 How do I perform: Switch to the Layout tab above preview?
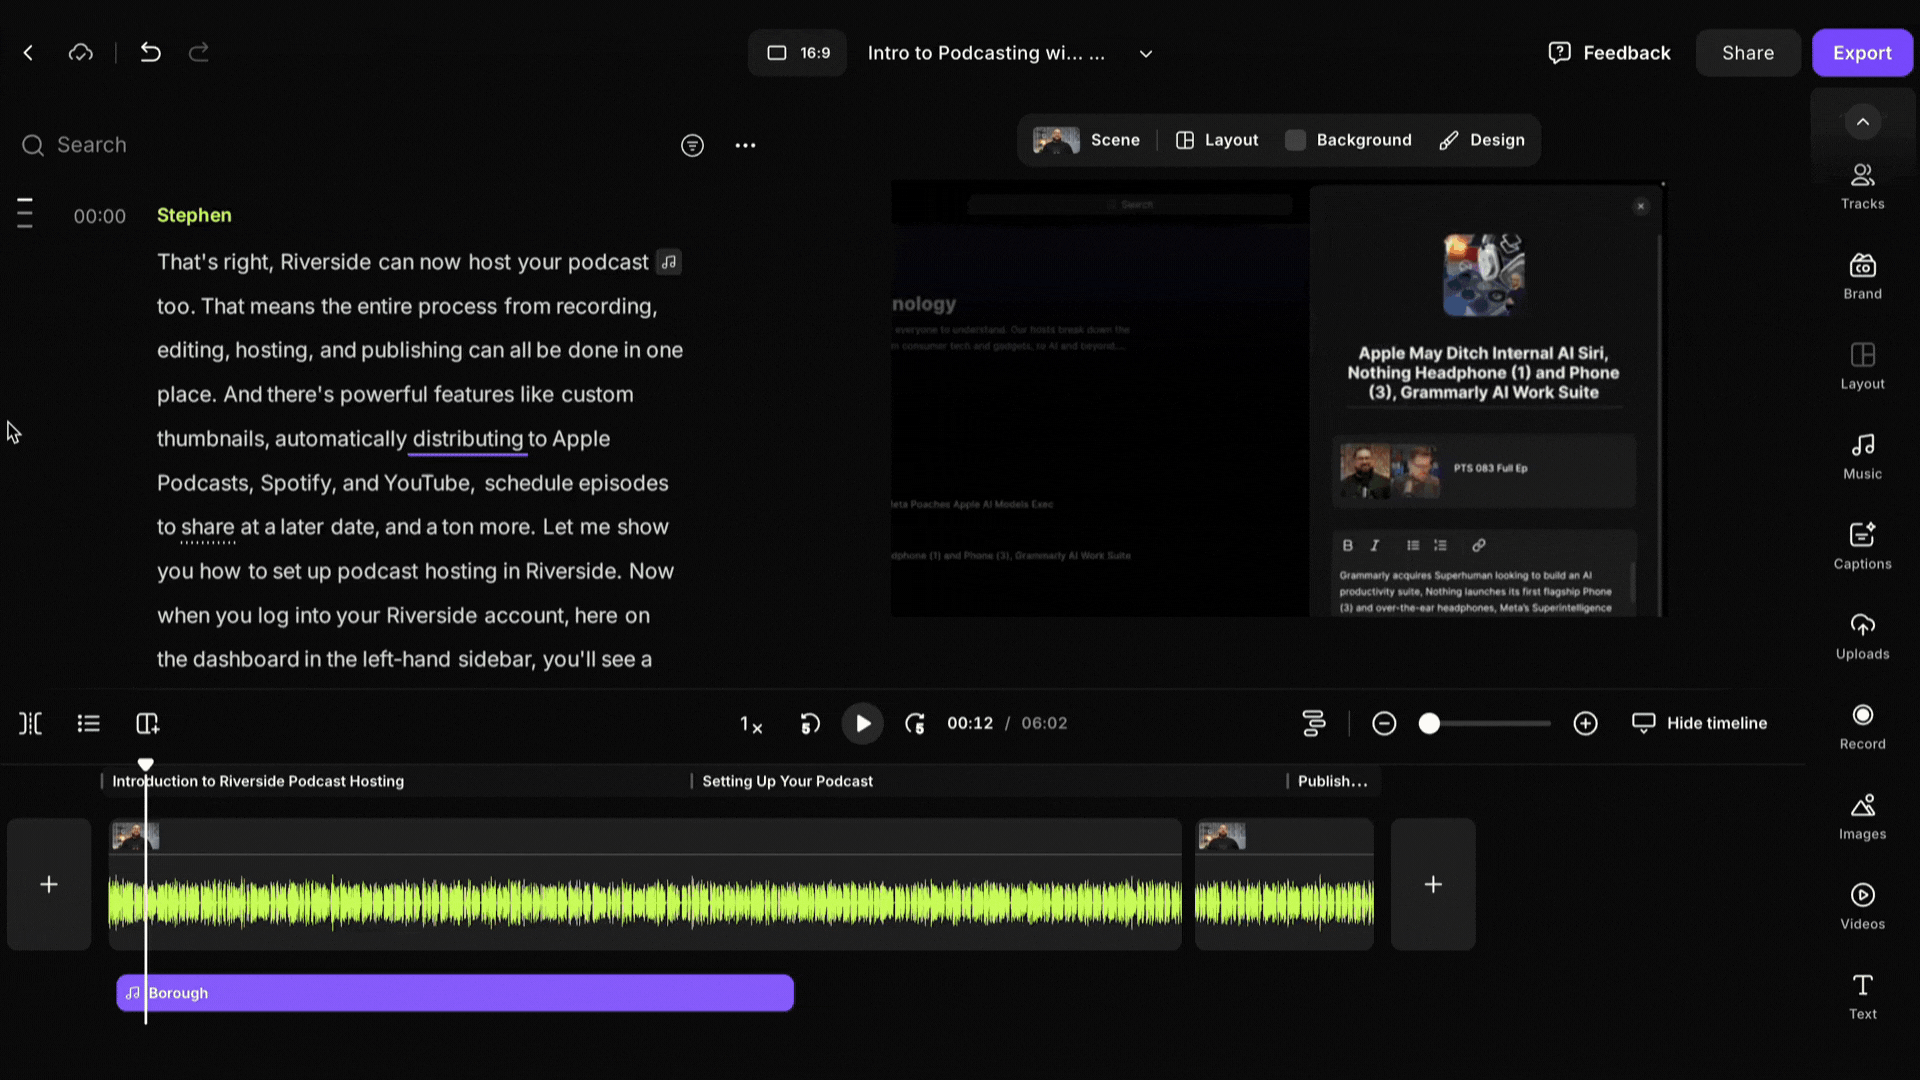[1217, 140]
